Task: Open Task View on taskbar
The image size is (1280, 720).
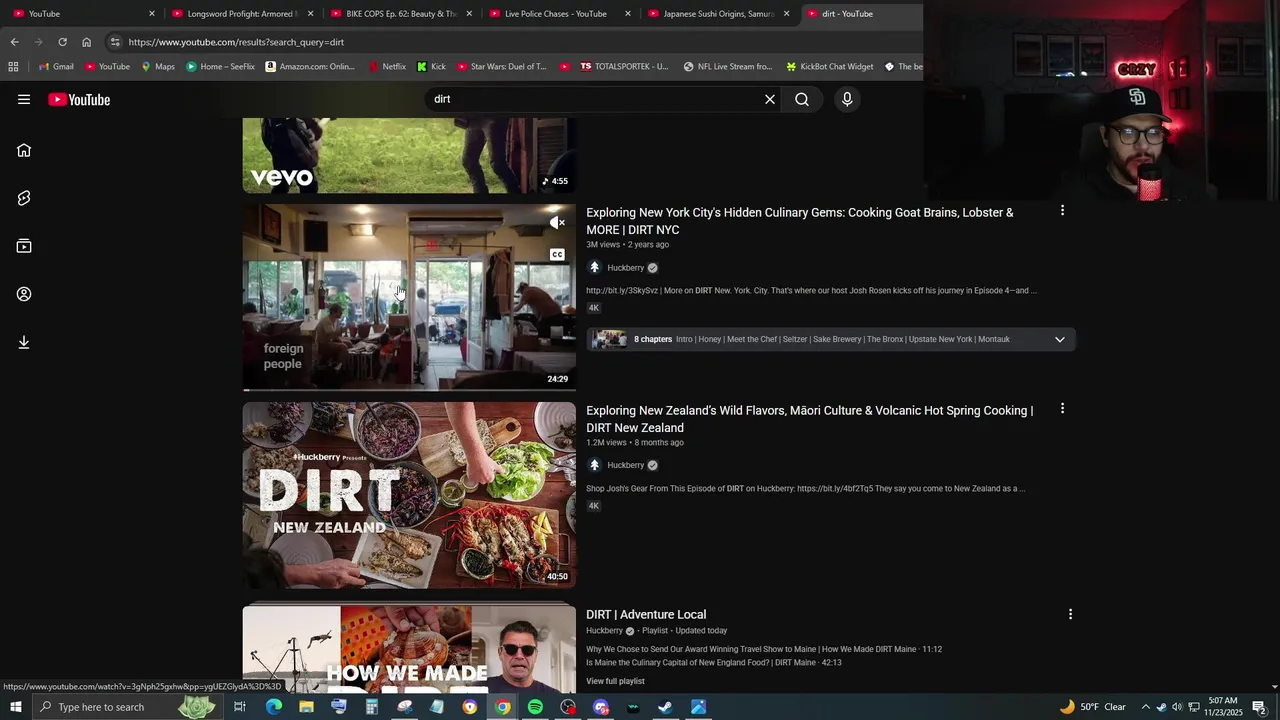Action: pyautogui.click(x=240, y=707)
